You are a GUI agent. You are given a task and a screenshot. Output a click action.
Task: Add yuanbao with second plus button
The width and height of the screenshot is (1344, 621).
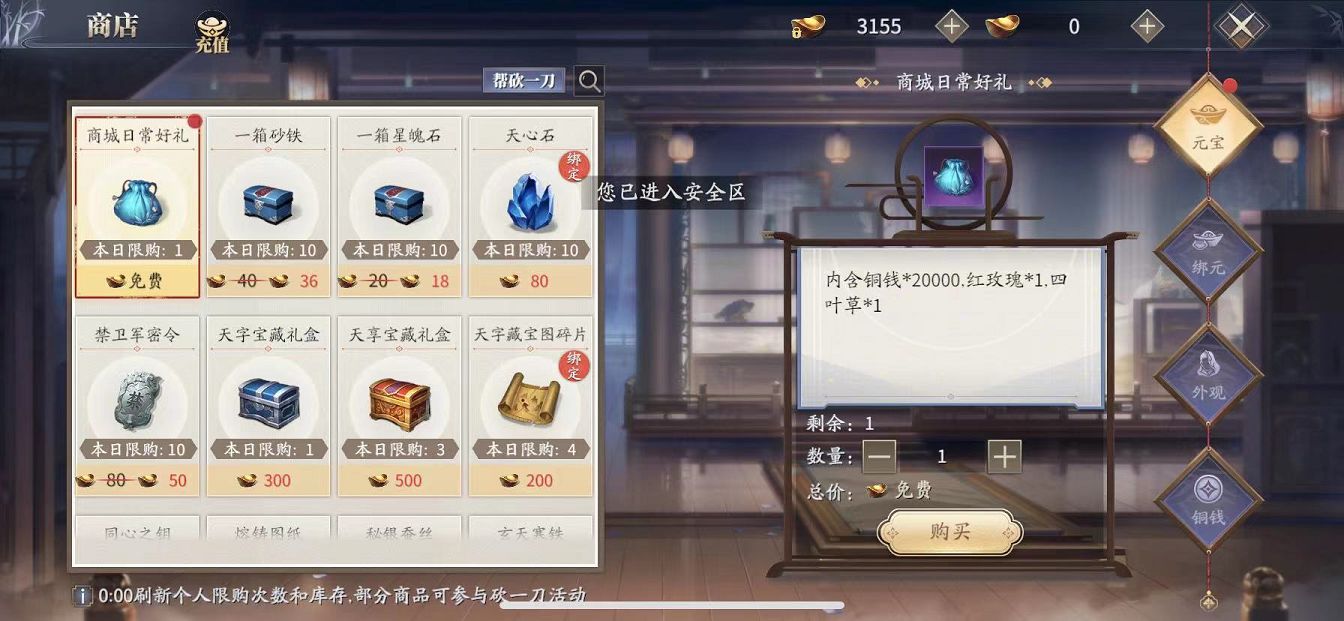(1147, 26)
